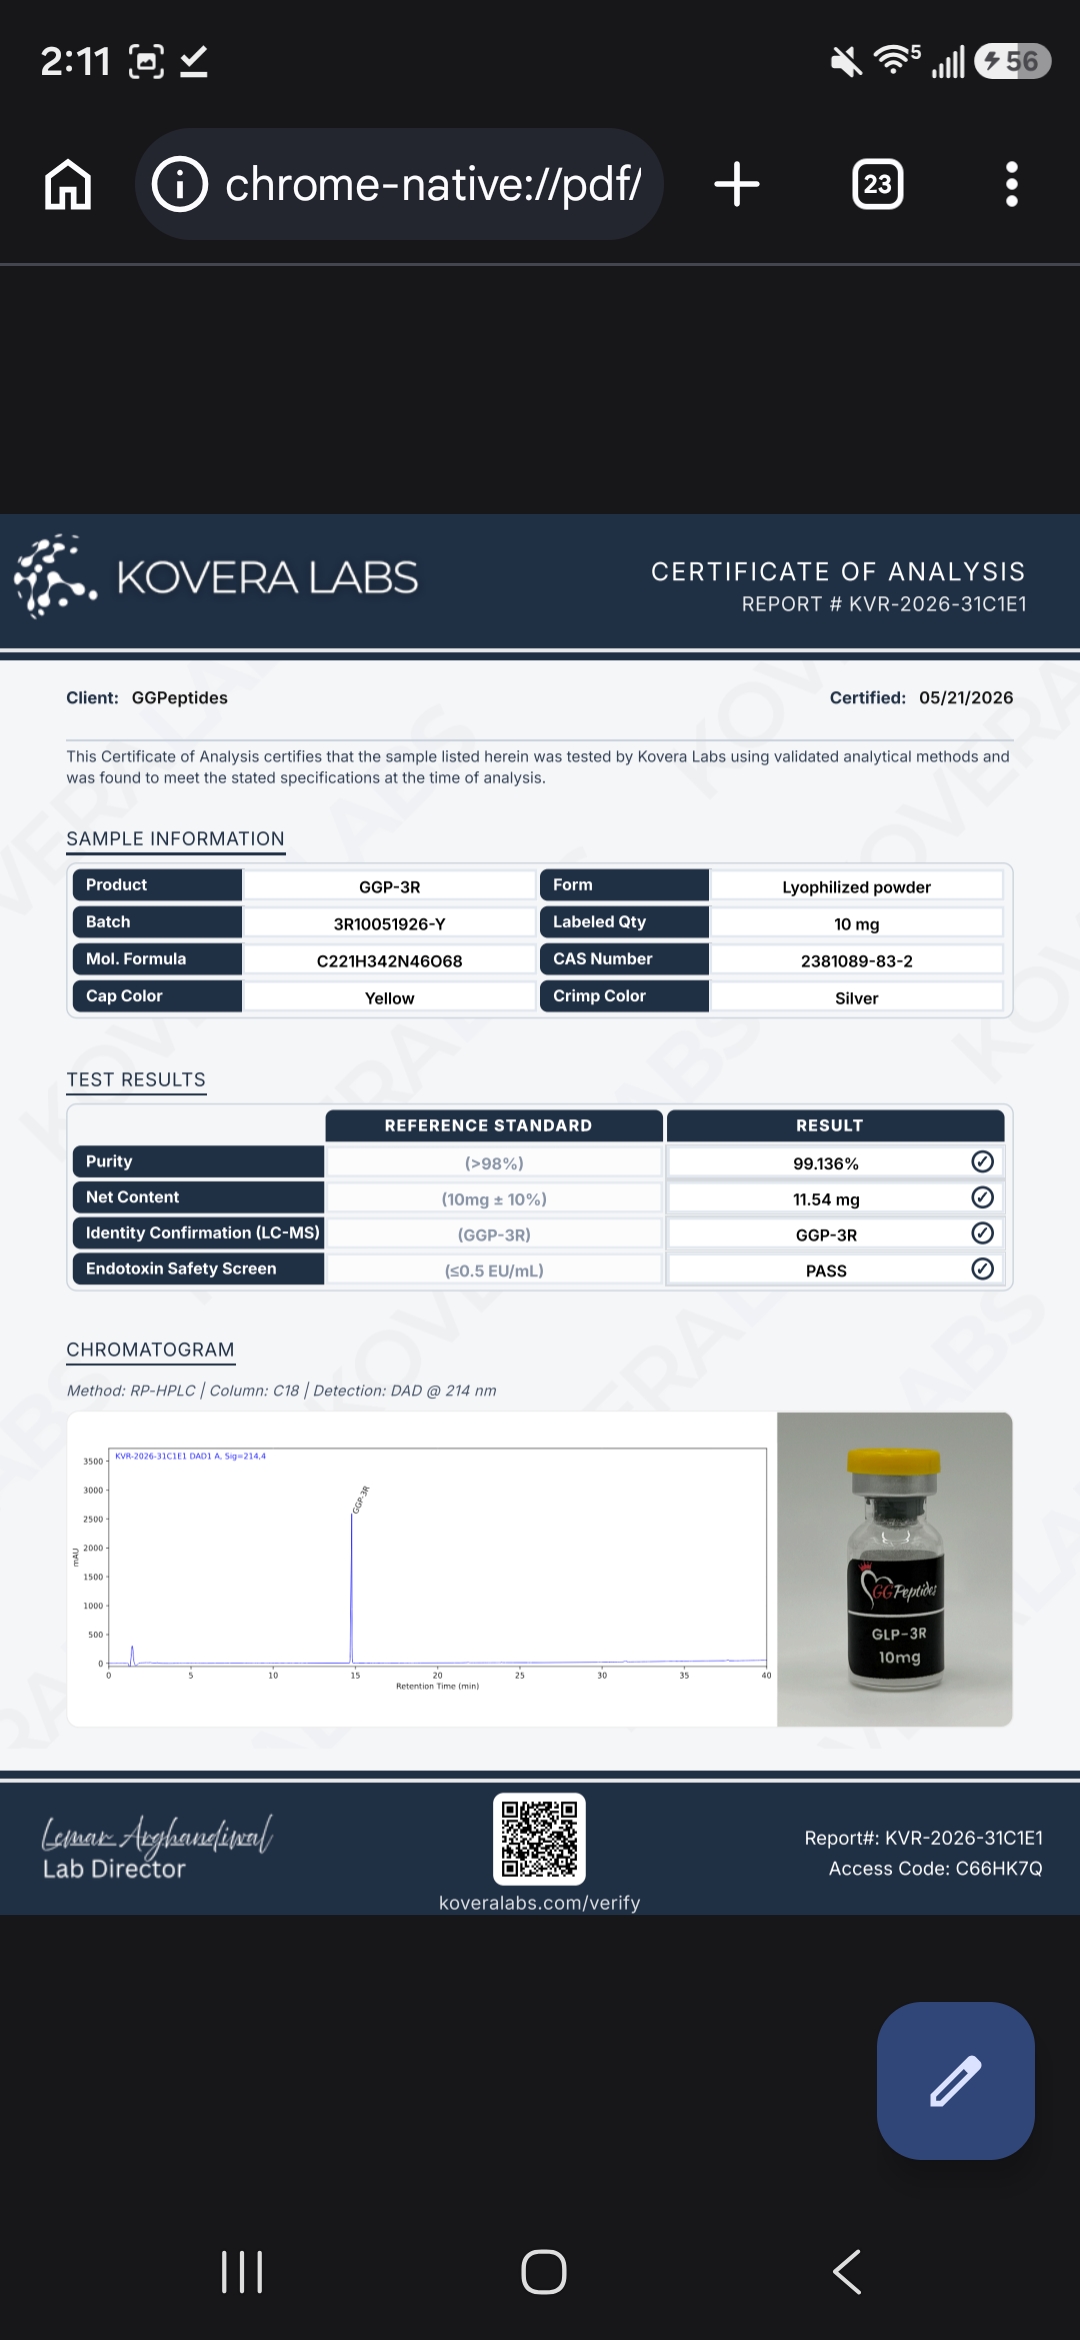1080x2340 pixels.
Task: Tap Android back navigation arrow
Action: click(847, 2272)
